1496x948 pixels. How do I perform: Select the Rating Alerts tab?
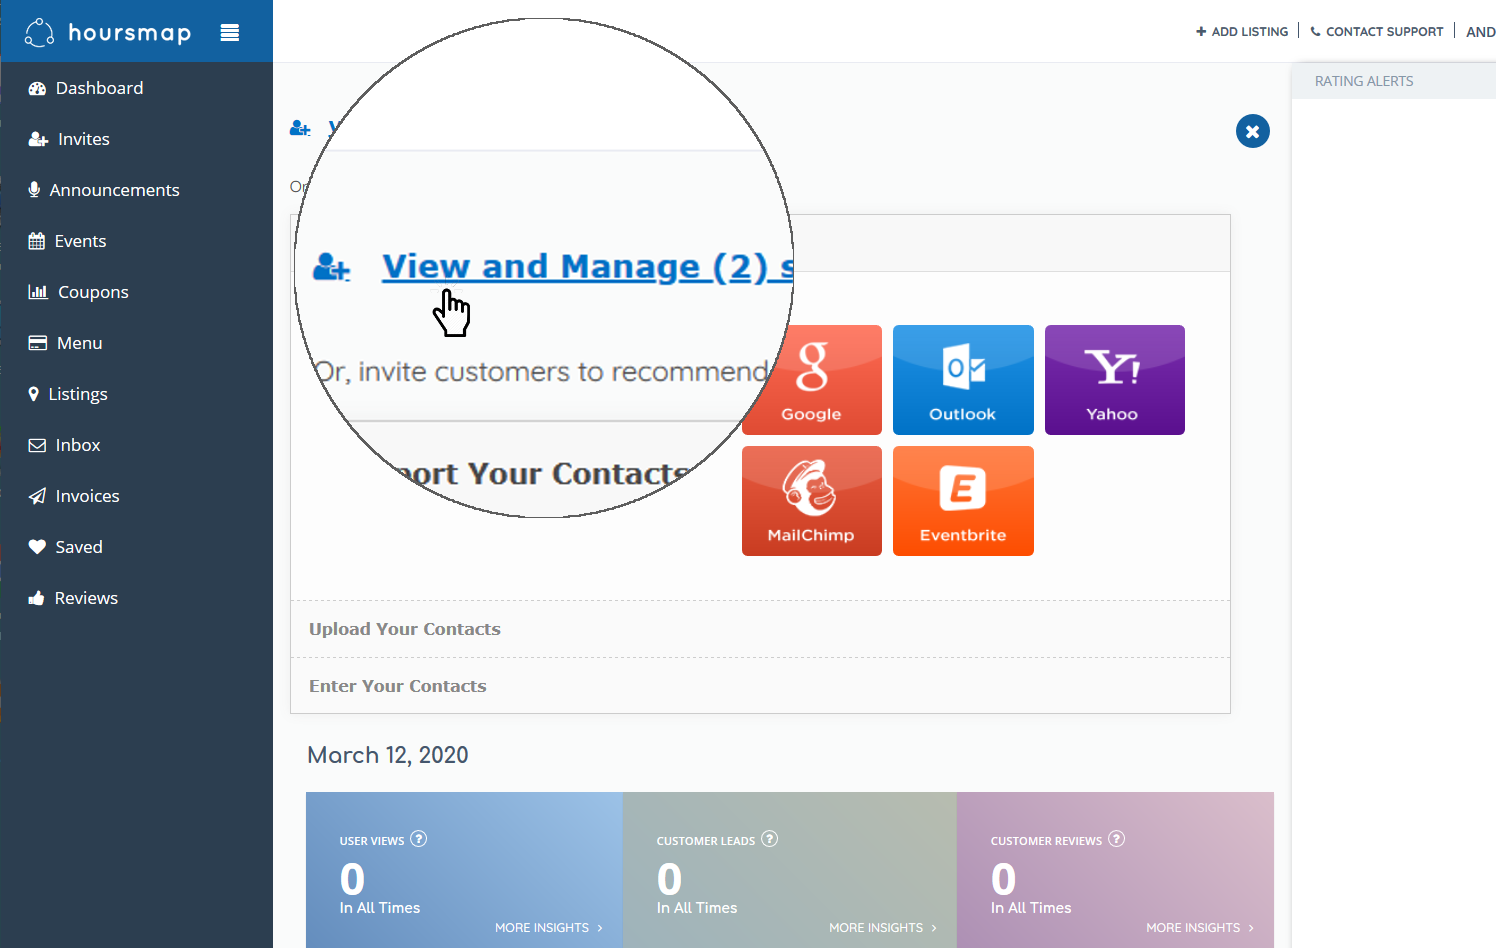click(1364, 81)
